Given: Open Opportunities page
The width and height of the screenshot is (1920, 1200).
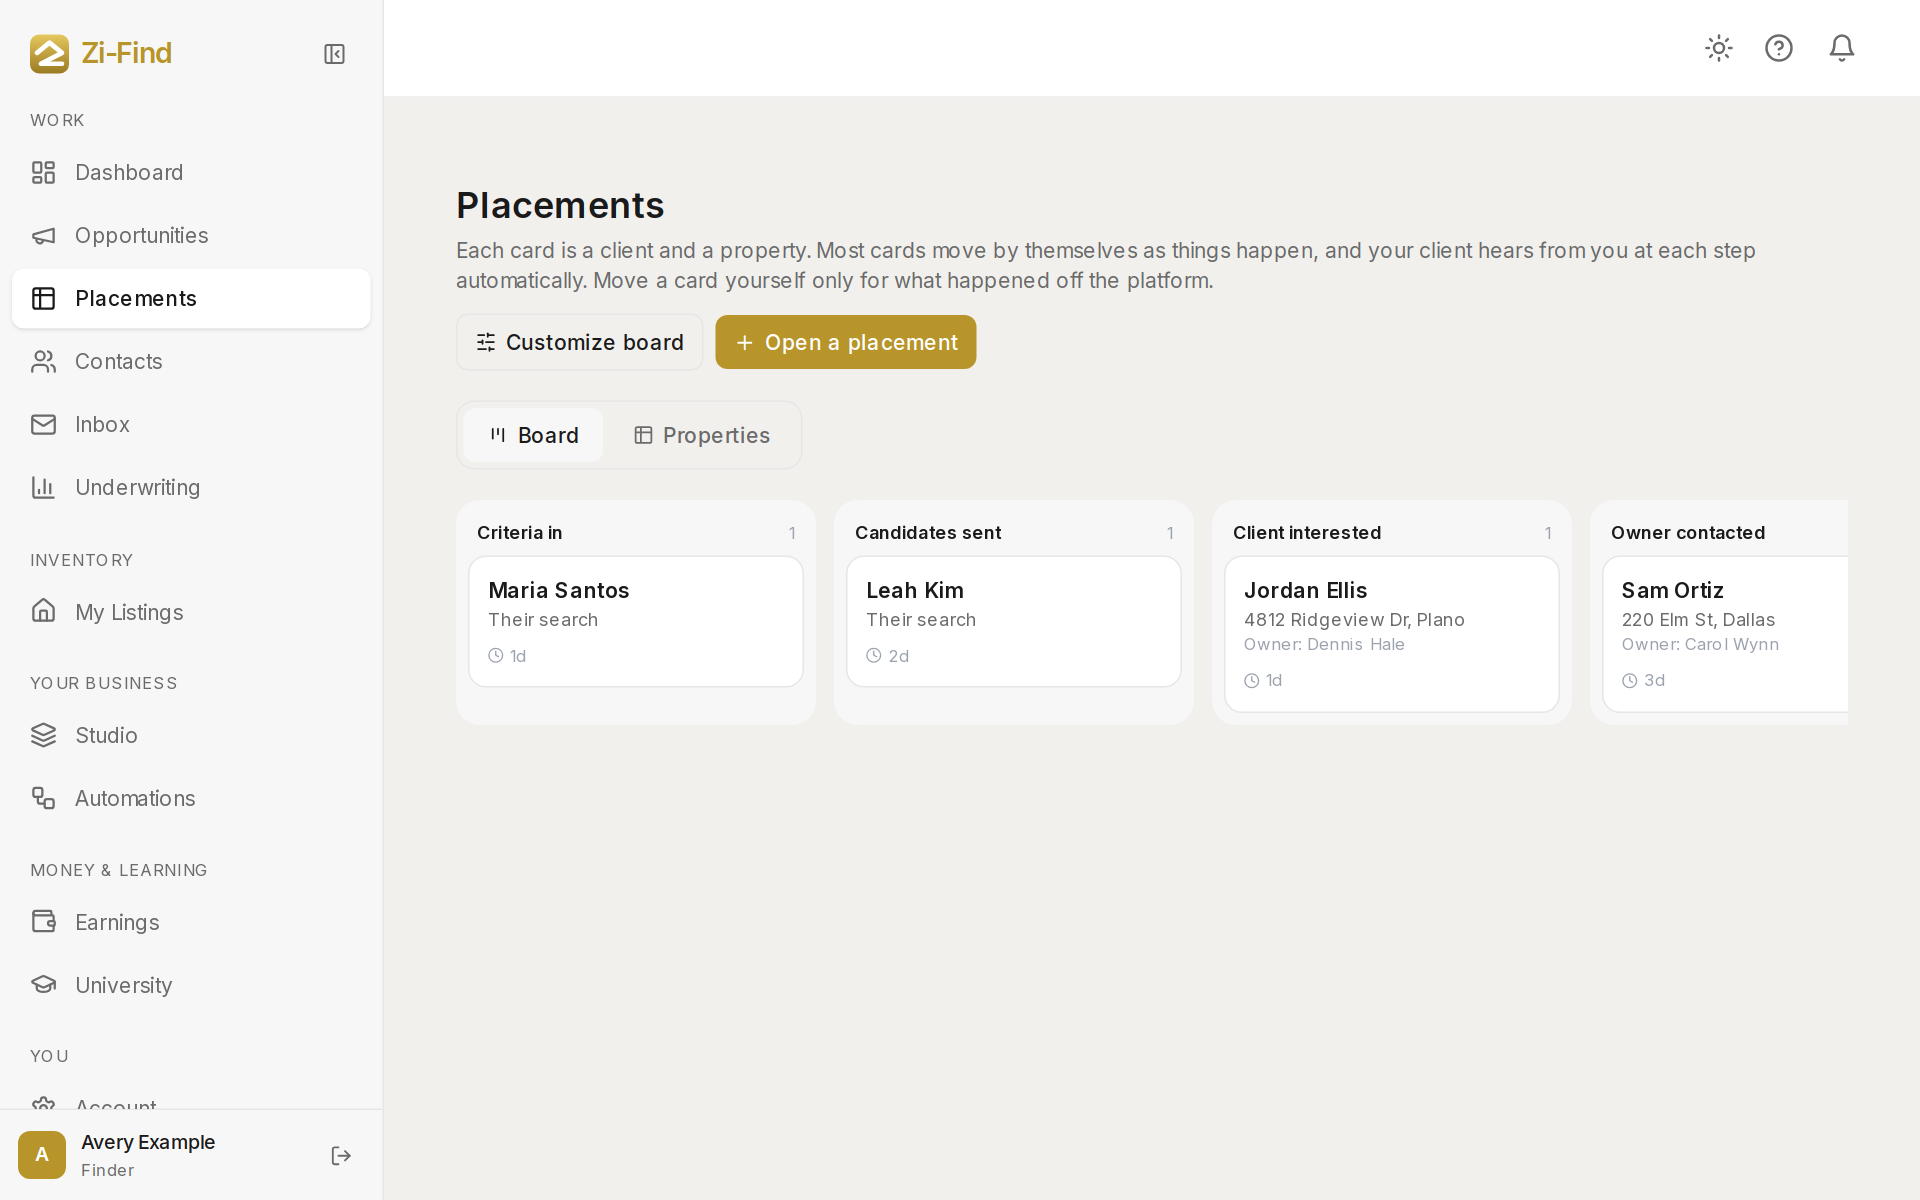Looking at the screenshot, I should (191, 236).
